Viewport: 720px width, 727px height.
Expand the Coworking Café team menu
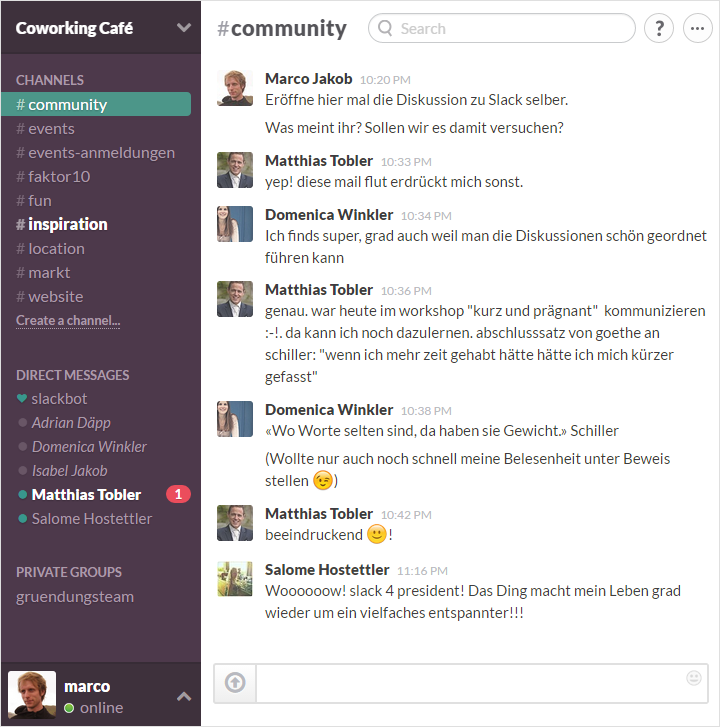coord(184,27)
